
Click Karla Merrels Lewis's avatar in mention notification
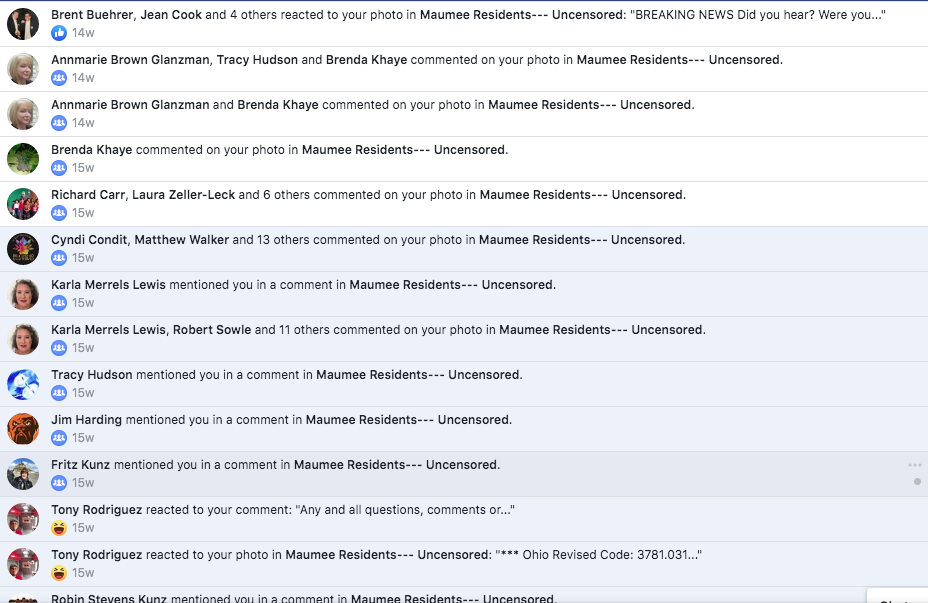tap(23, 294)
